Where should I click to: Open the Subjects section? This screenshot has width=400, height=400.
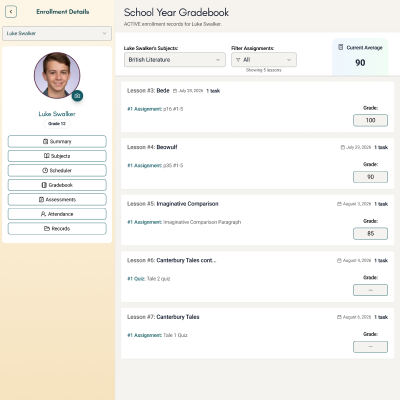57,156
